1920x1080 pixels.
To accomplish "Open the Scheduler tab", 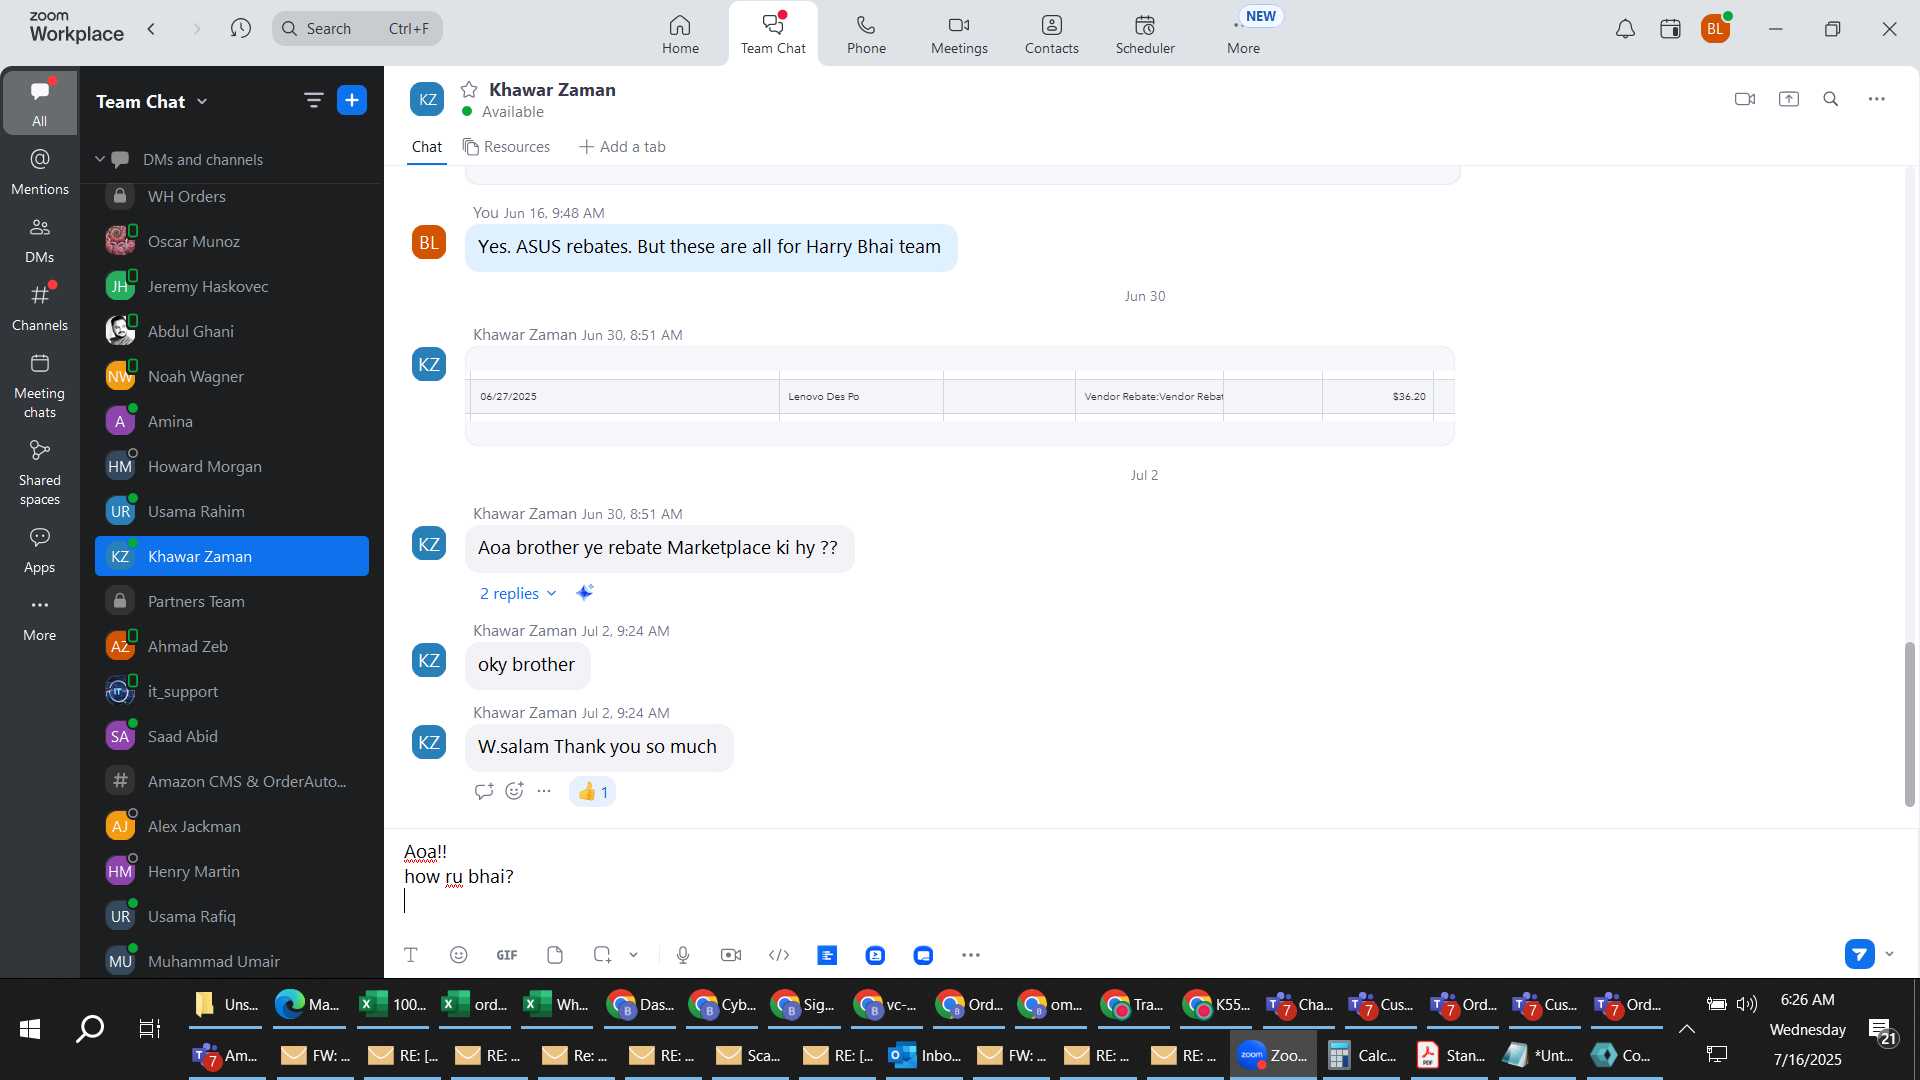I will coord(1145,34).
